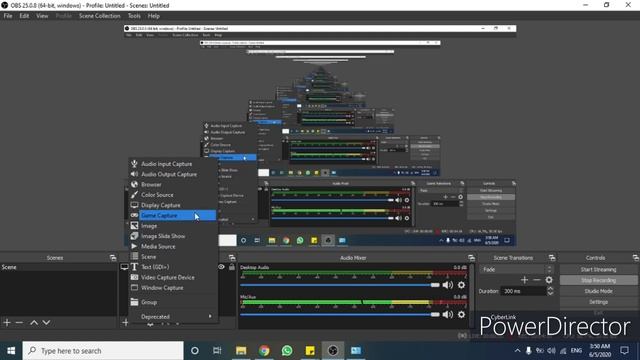Move scene up with arrow
Viewport: 640px width, 360px height.
tap(34, 322)
